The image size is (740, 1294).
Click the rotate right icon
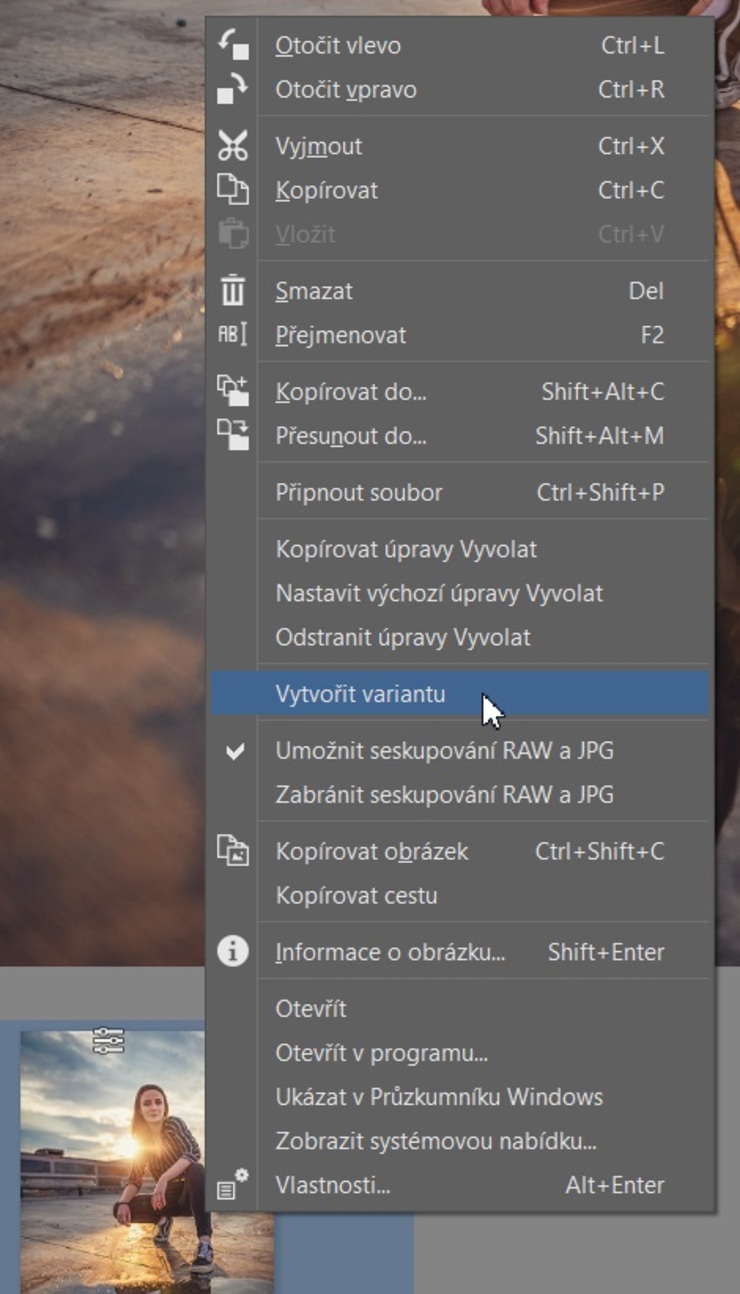[233, 89]
